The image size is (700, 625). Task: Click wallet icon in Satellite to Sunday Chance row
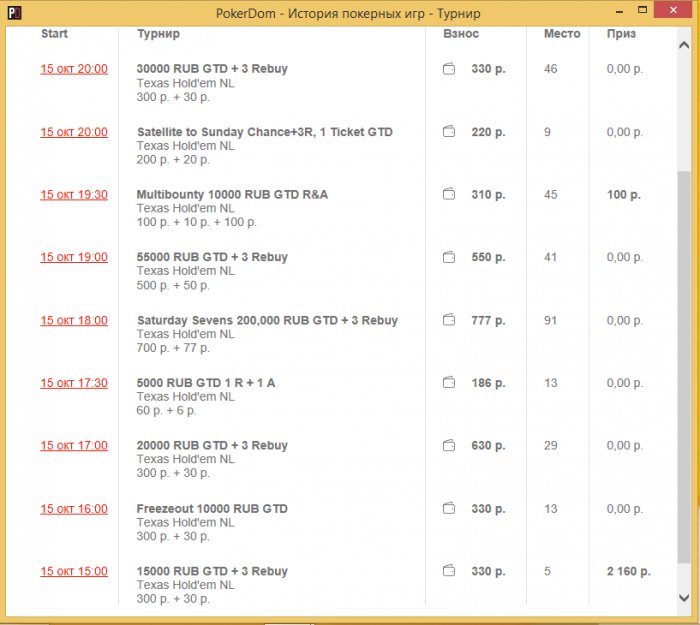coord(449,132)
